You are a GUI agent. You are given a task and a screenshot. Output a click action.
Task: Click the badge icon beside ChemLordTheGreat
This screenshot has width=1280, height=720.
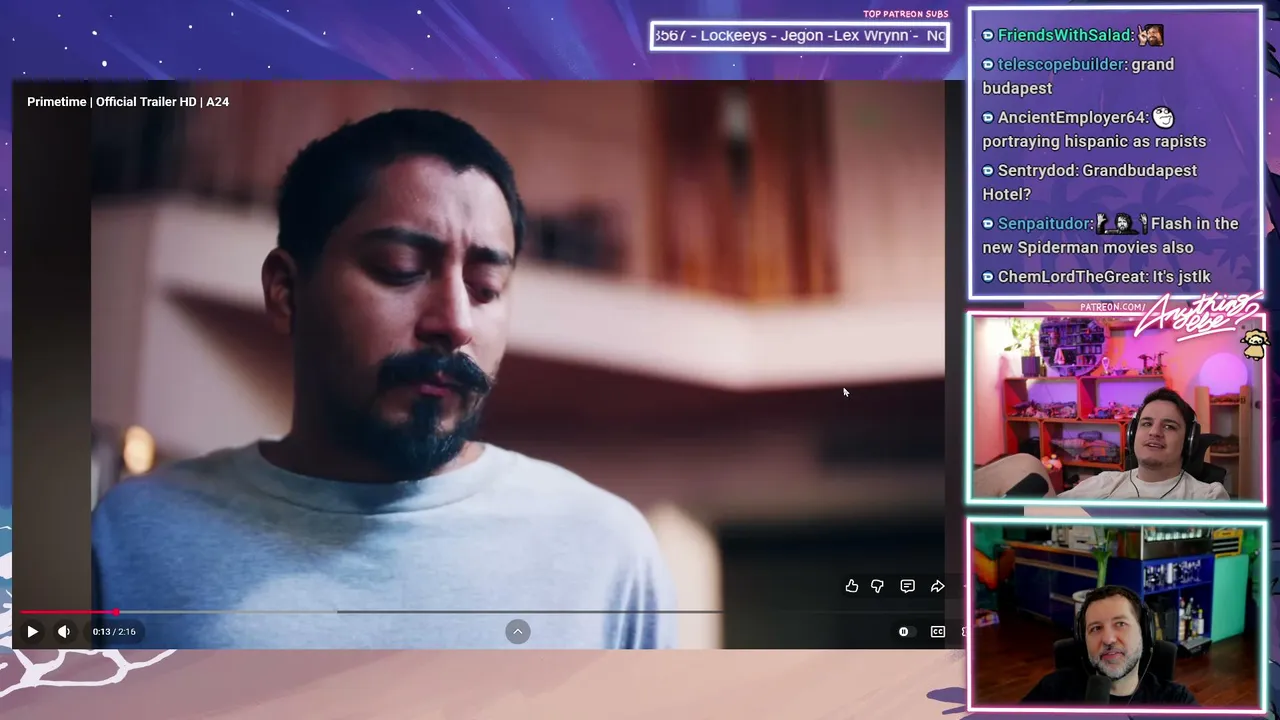988,276
